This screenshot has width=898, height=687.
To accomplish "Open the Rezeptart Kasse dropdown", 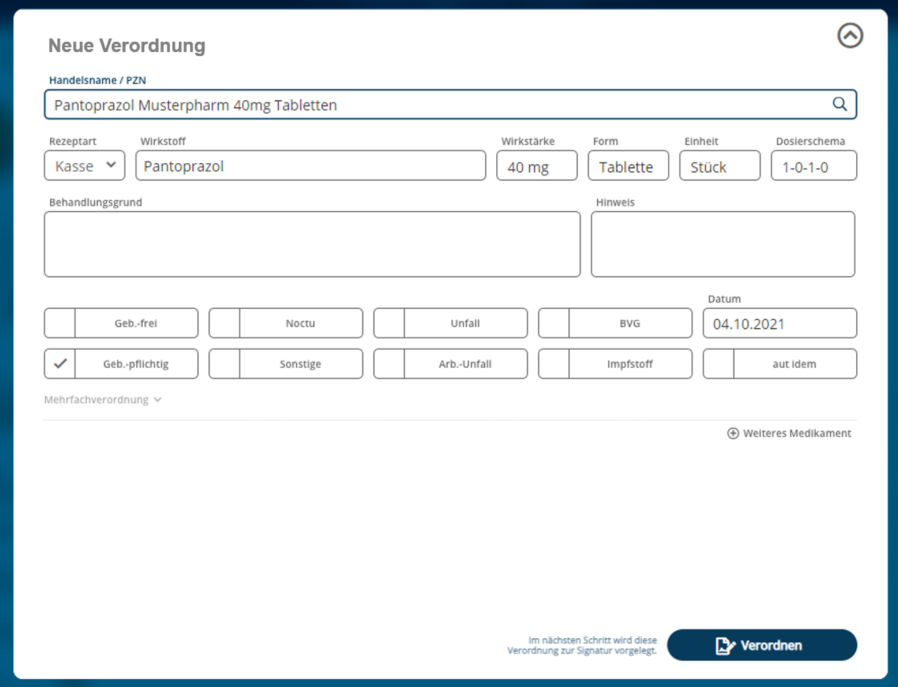I will point(85,166).
